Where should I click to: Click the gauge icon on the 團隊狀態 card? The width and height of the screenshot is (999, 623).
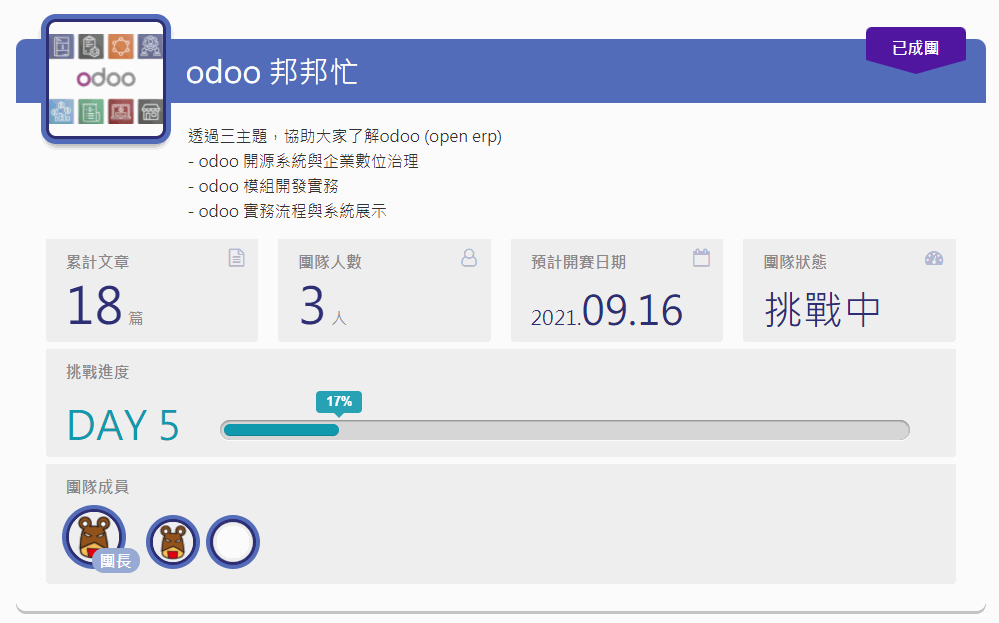click(934, 257)
